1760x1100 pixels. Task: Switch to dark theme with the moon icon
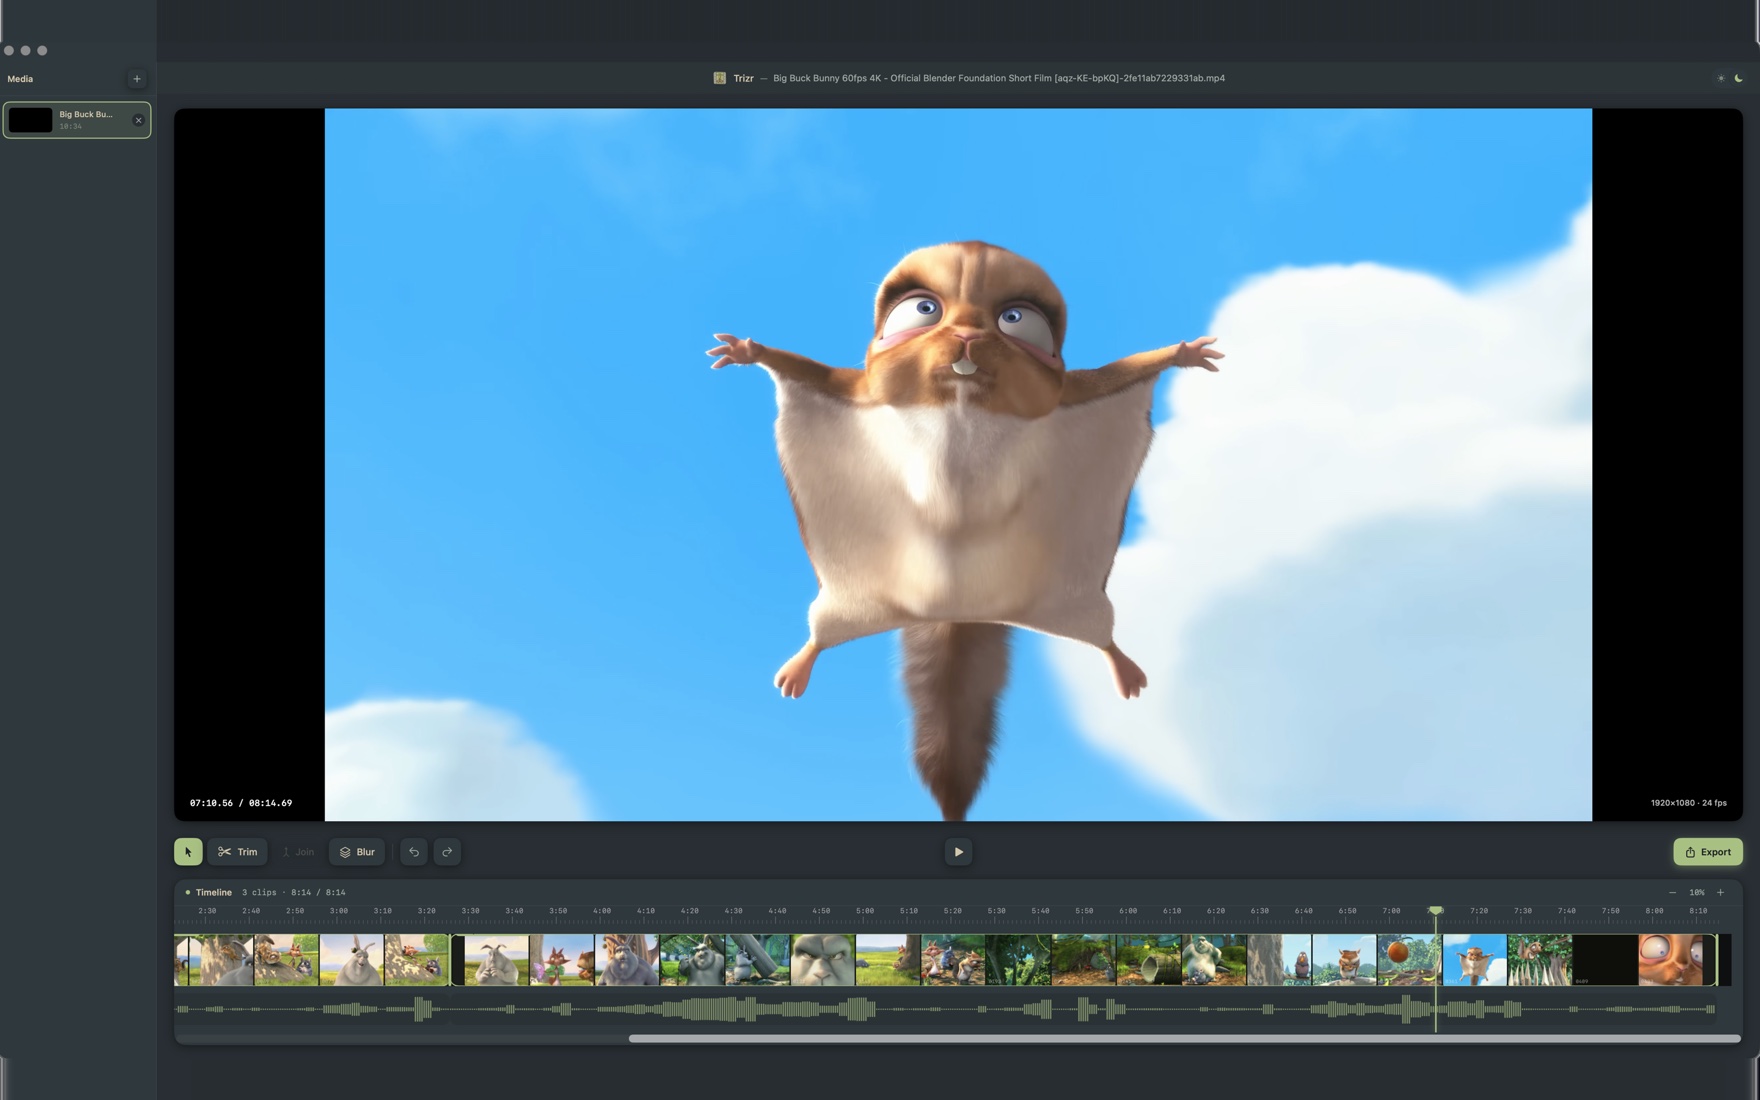[x=1739, y=78]
